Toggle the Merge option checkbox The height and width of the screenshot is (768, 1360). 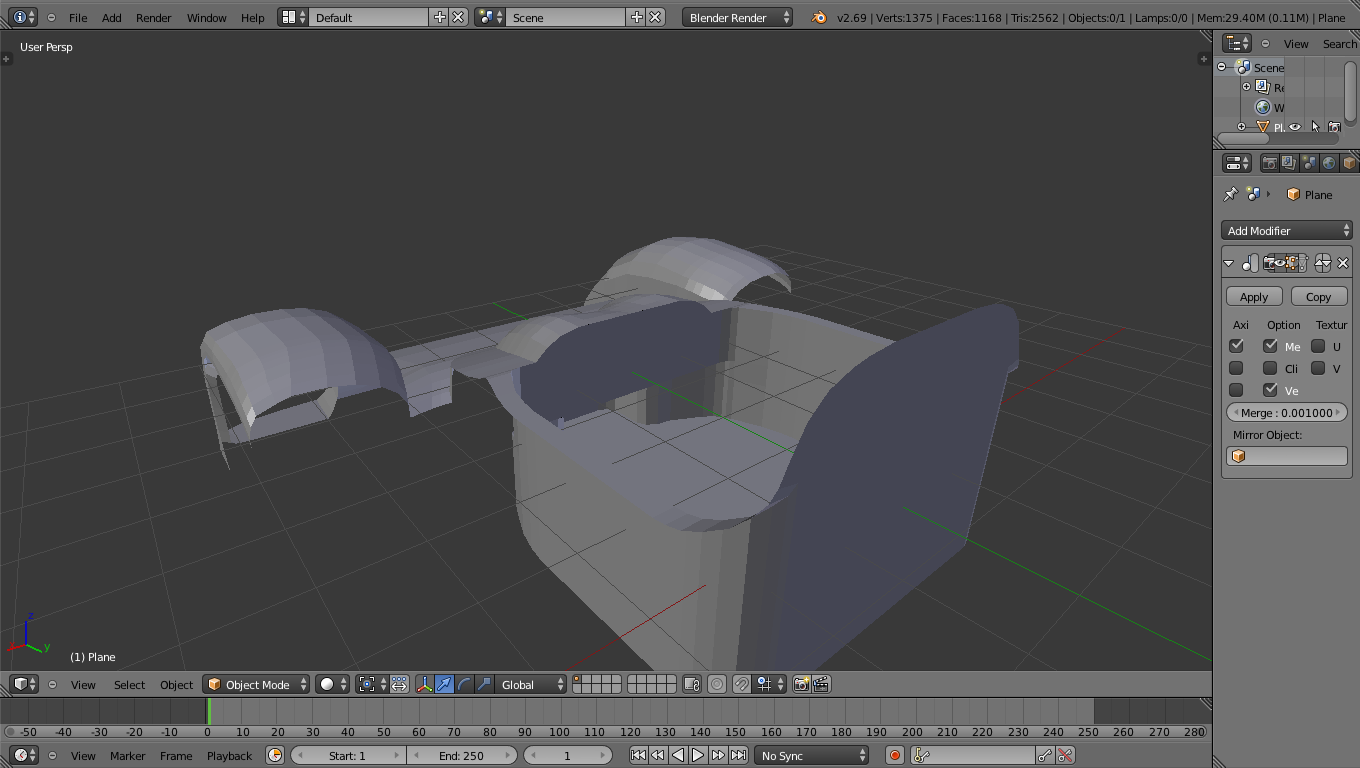[1270, 346]
